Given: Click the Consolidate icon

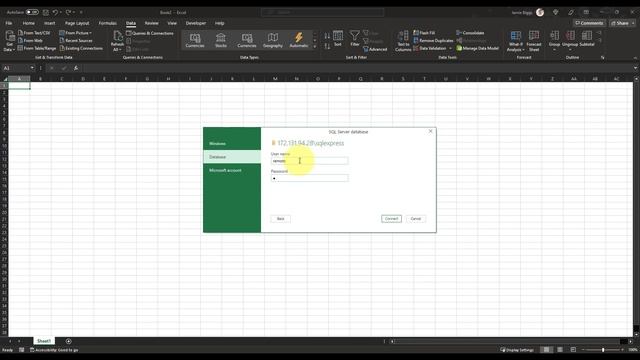Looking at the screenshot, I should (459, 33).
